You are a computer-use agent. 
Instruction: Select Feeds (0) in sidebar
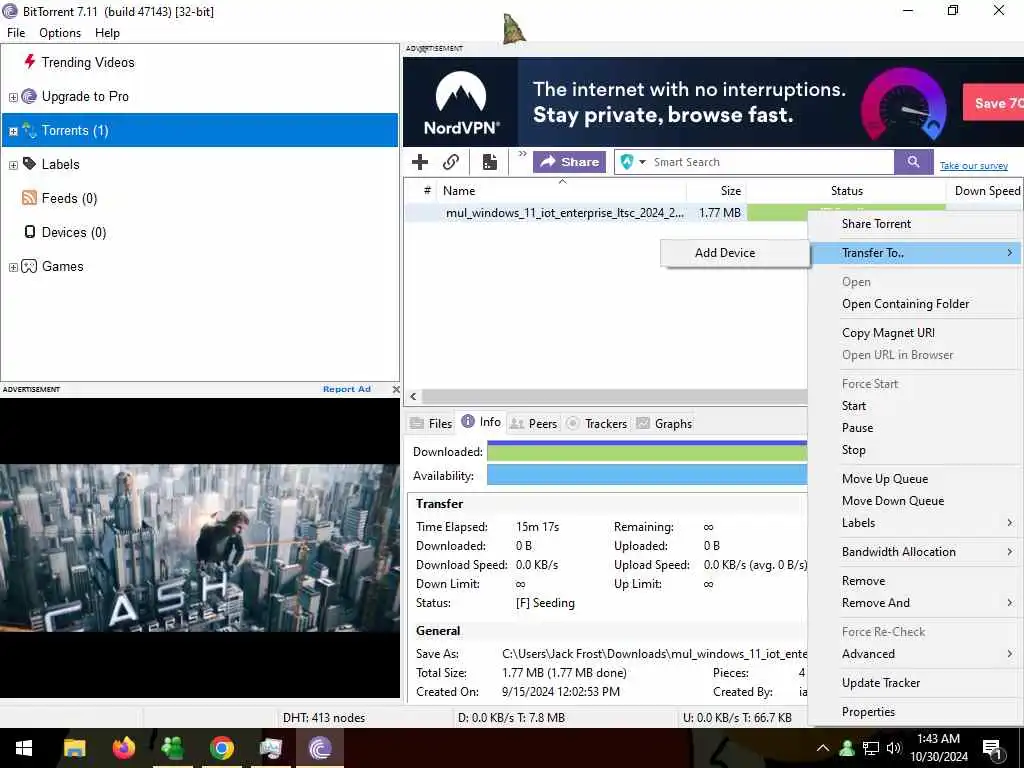(69, 199)
